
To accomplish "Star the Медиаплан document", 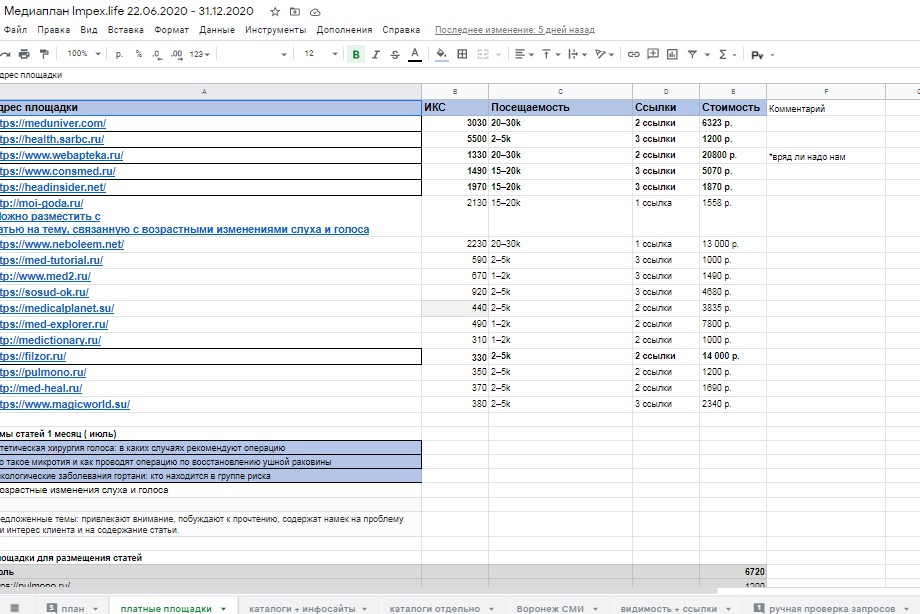I will [275, 12].
